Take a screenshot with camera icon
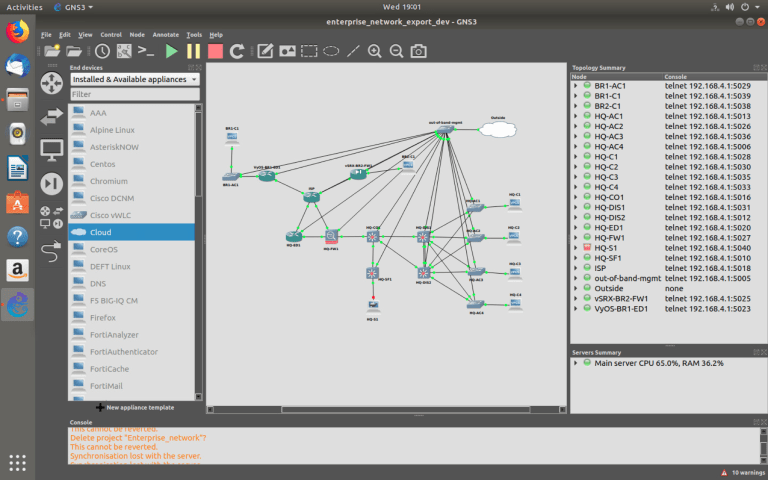Viewport: 768px width, 480px height. click(x=418, y=51)
